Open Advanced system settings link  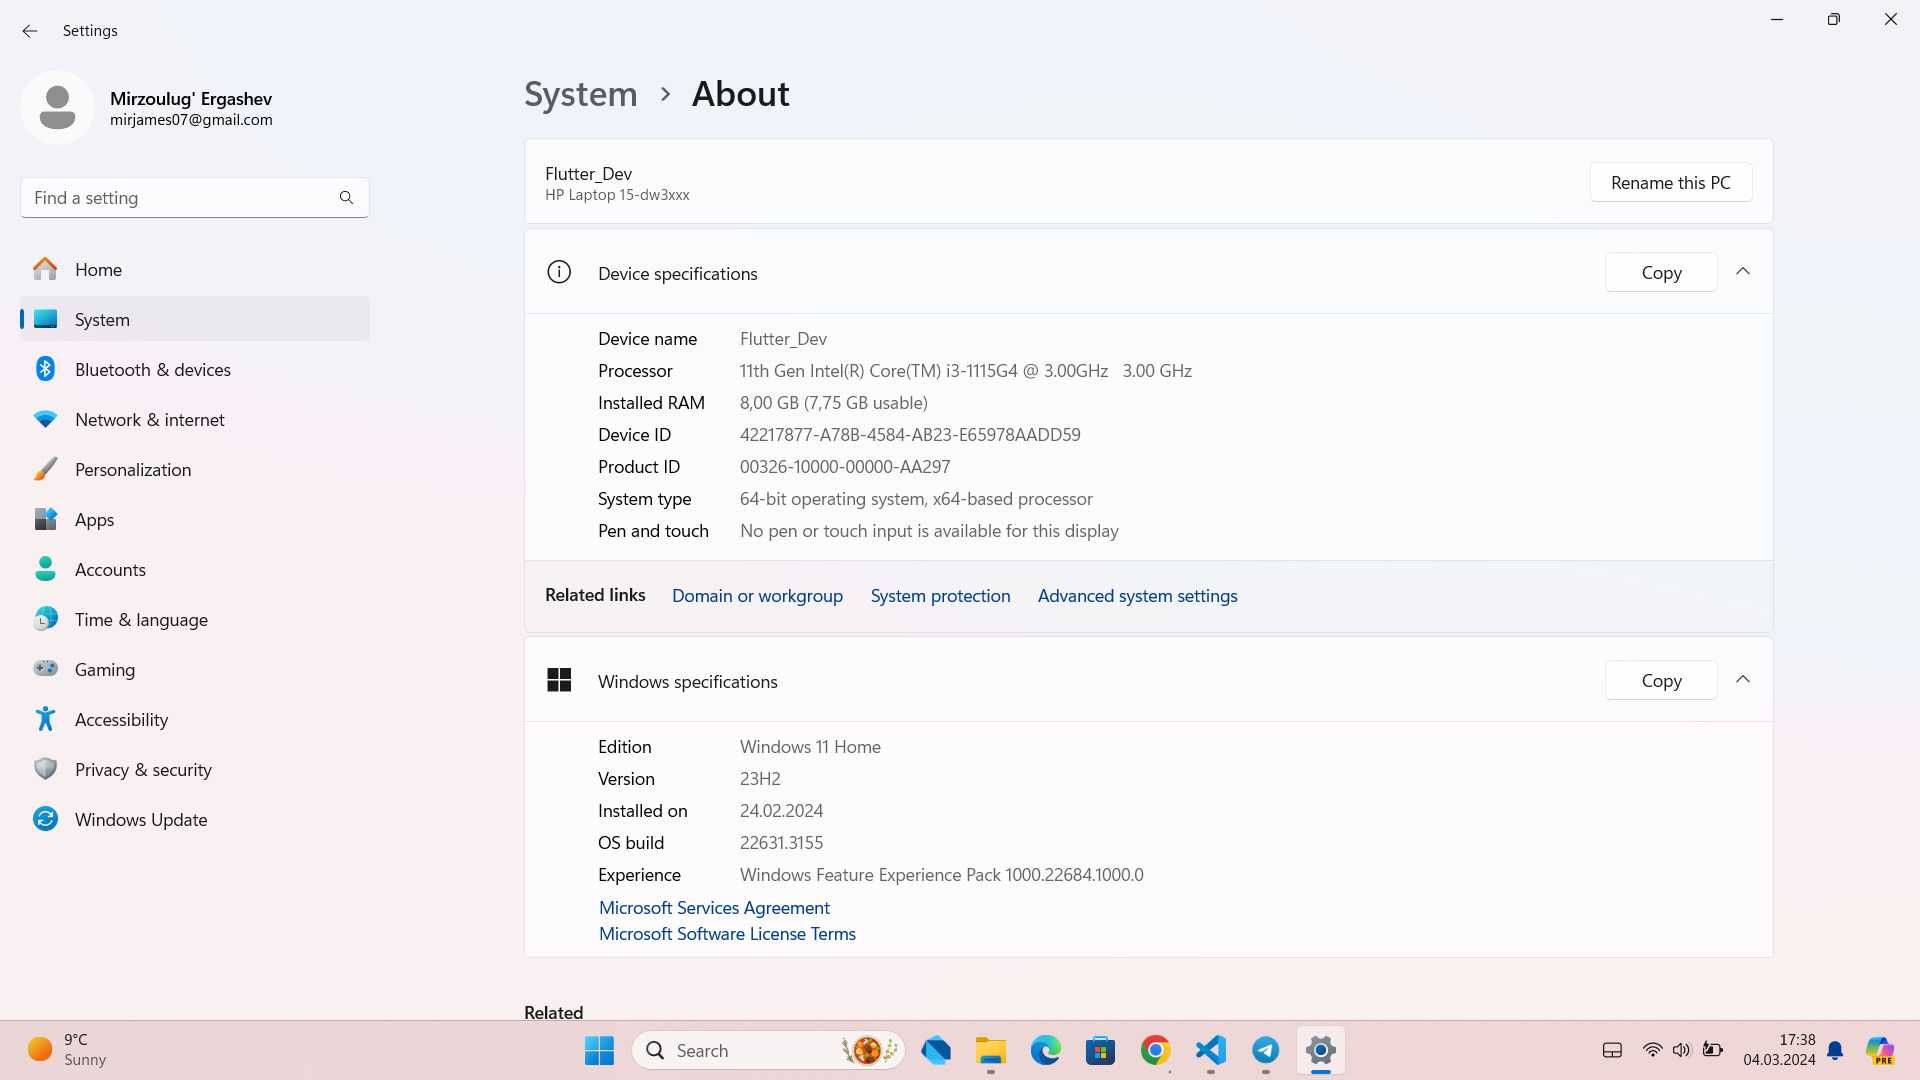1137,595
